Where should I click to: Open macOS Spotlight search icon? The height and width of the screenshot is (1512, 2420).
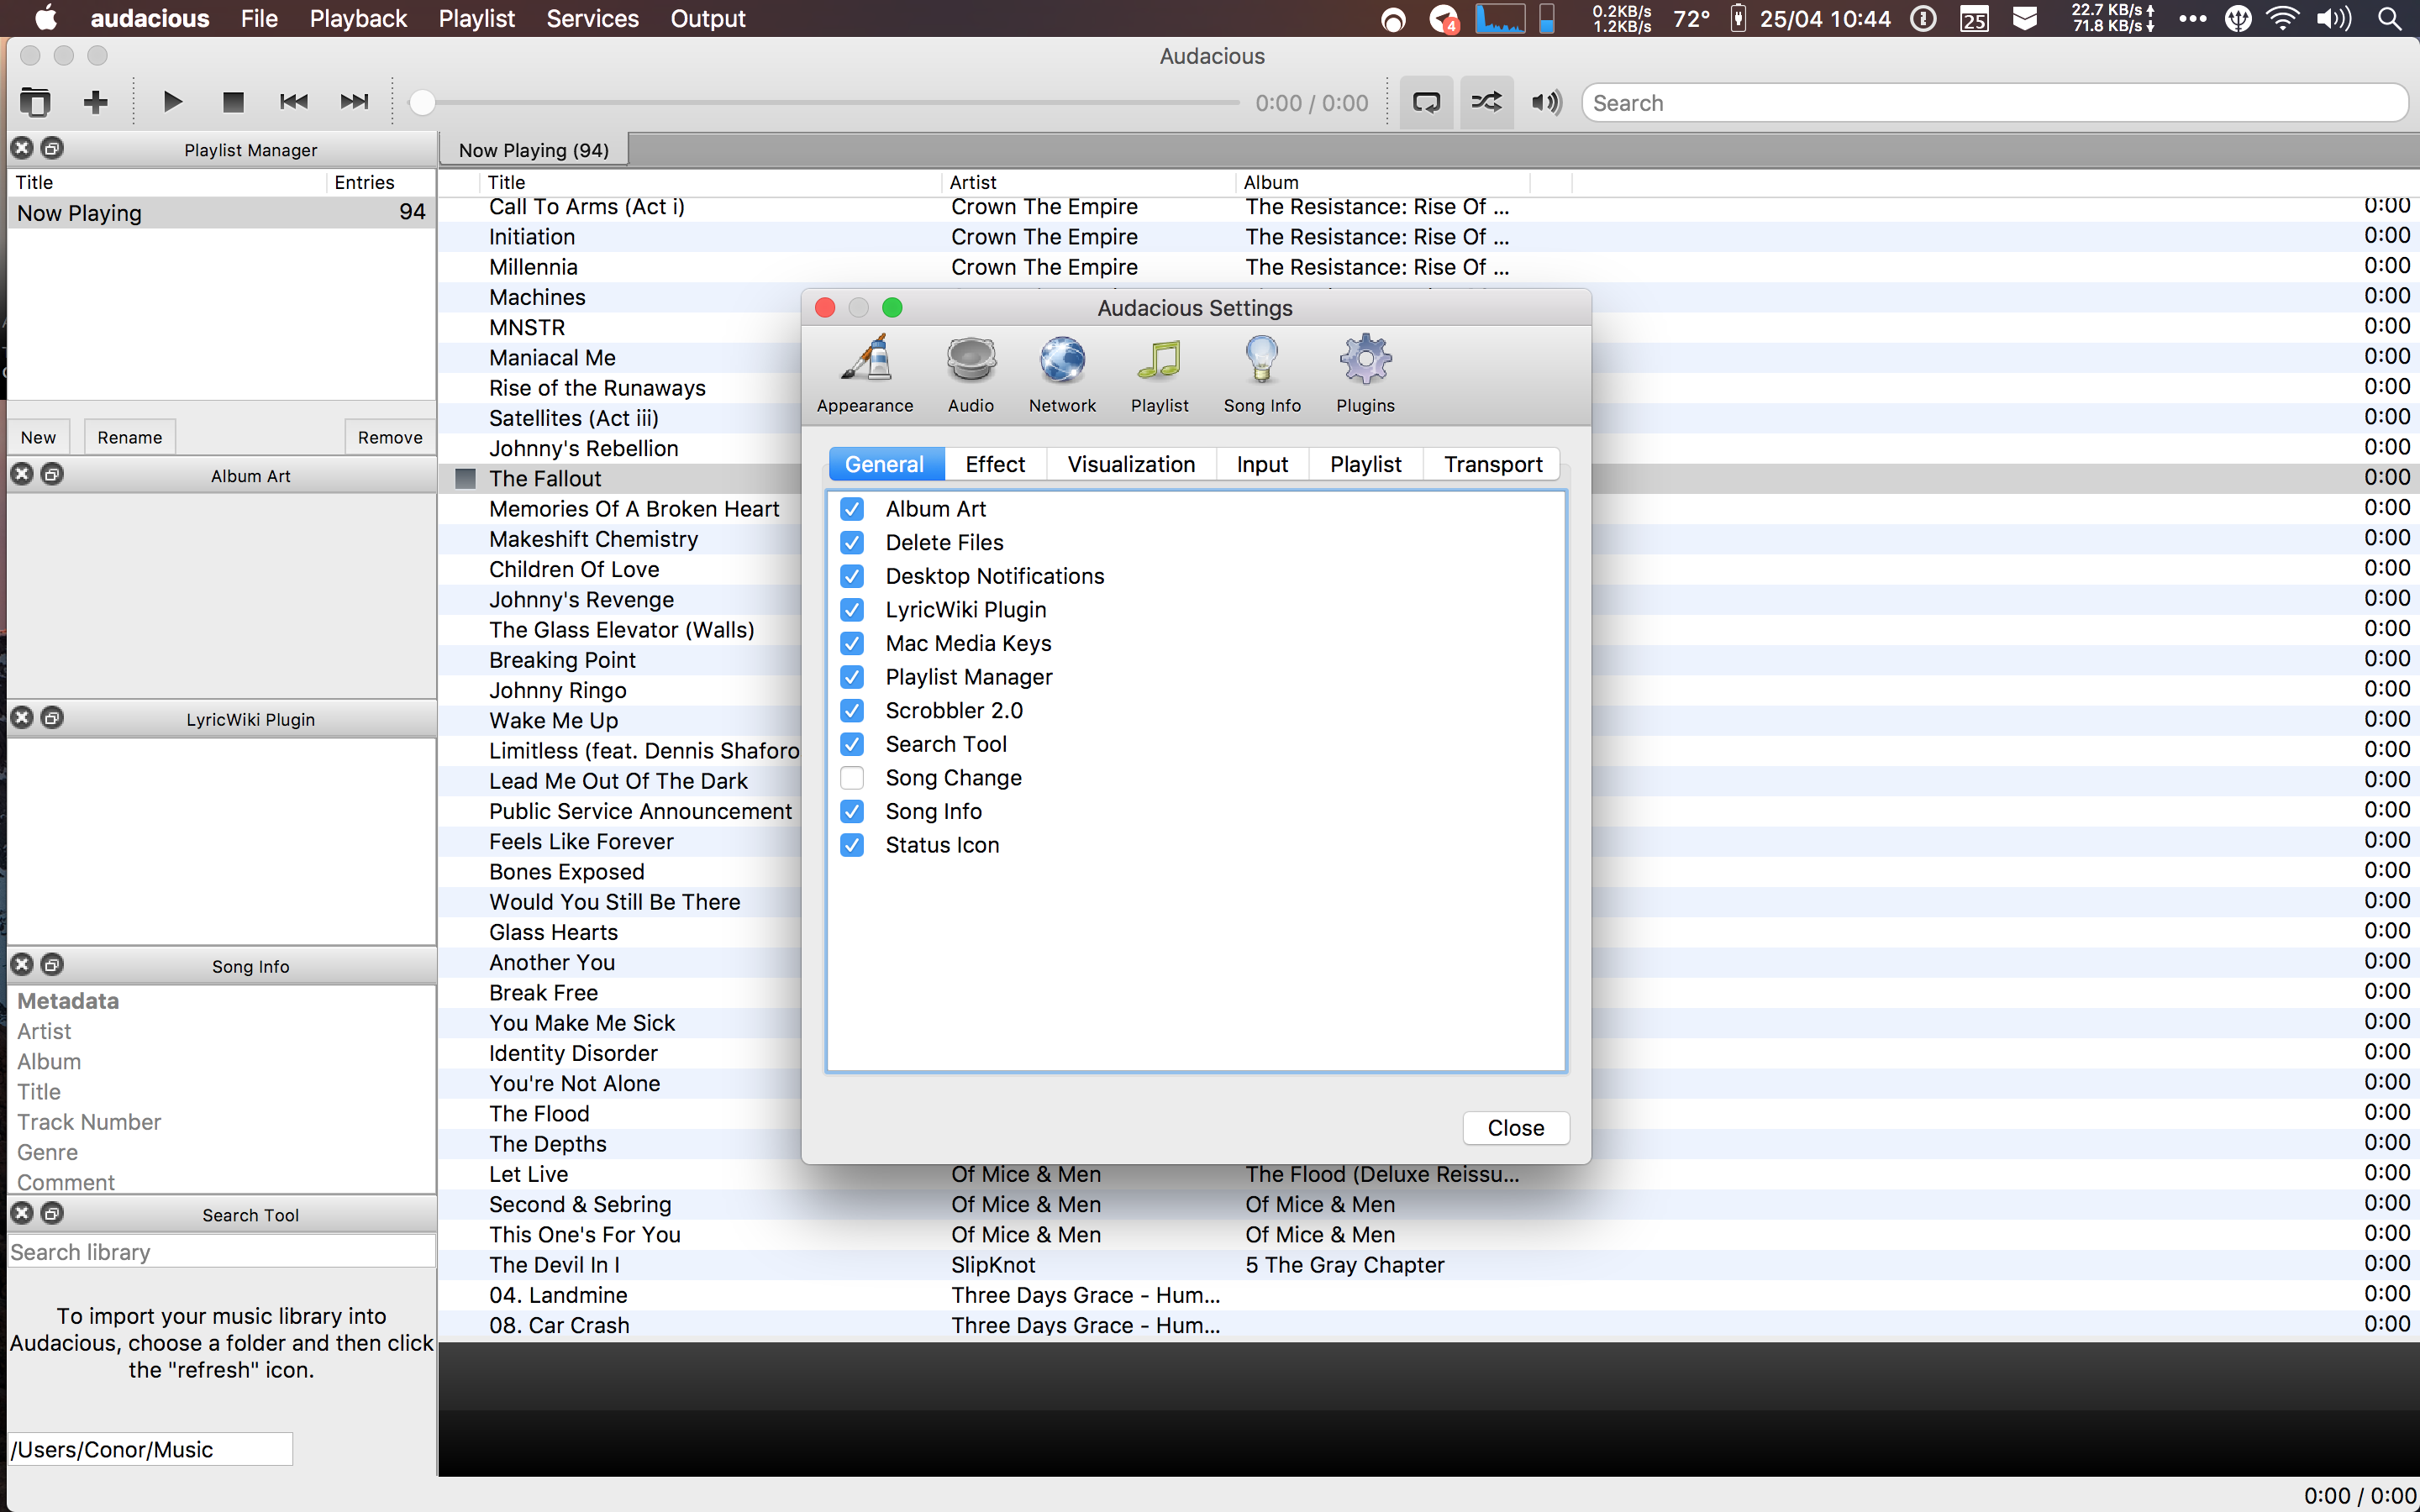point(2390,18)
